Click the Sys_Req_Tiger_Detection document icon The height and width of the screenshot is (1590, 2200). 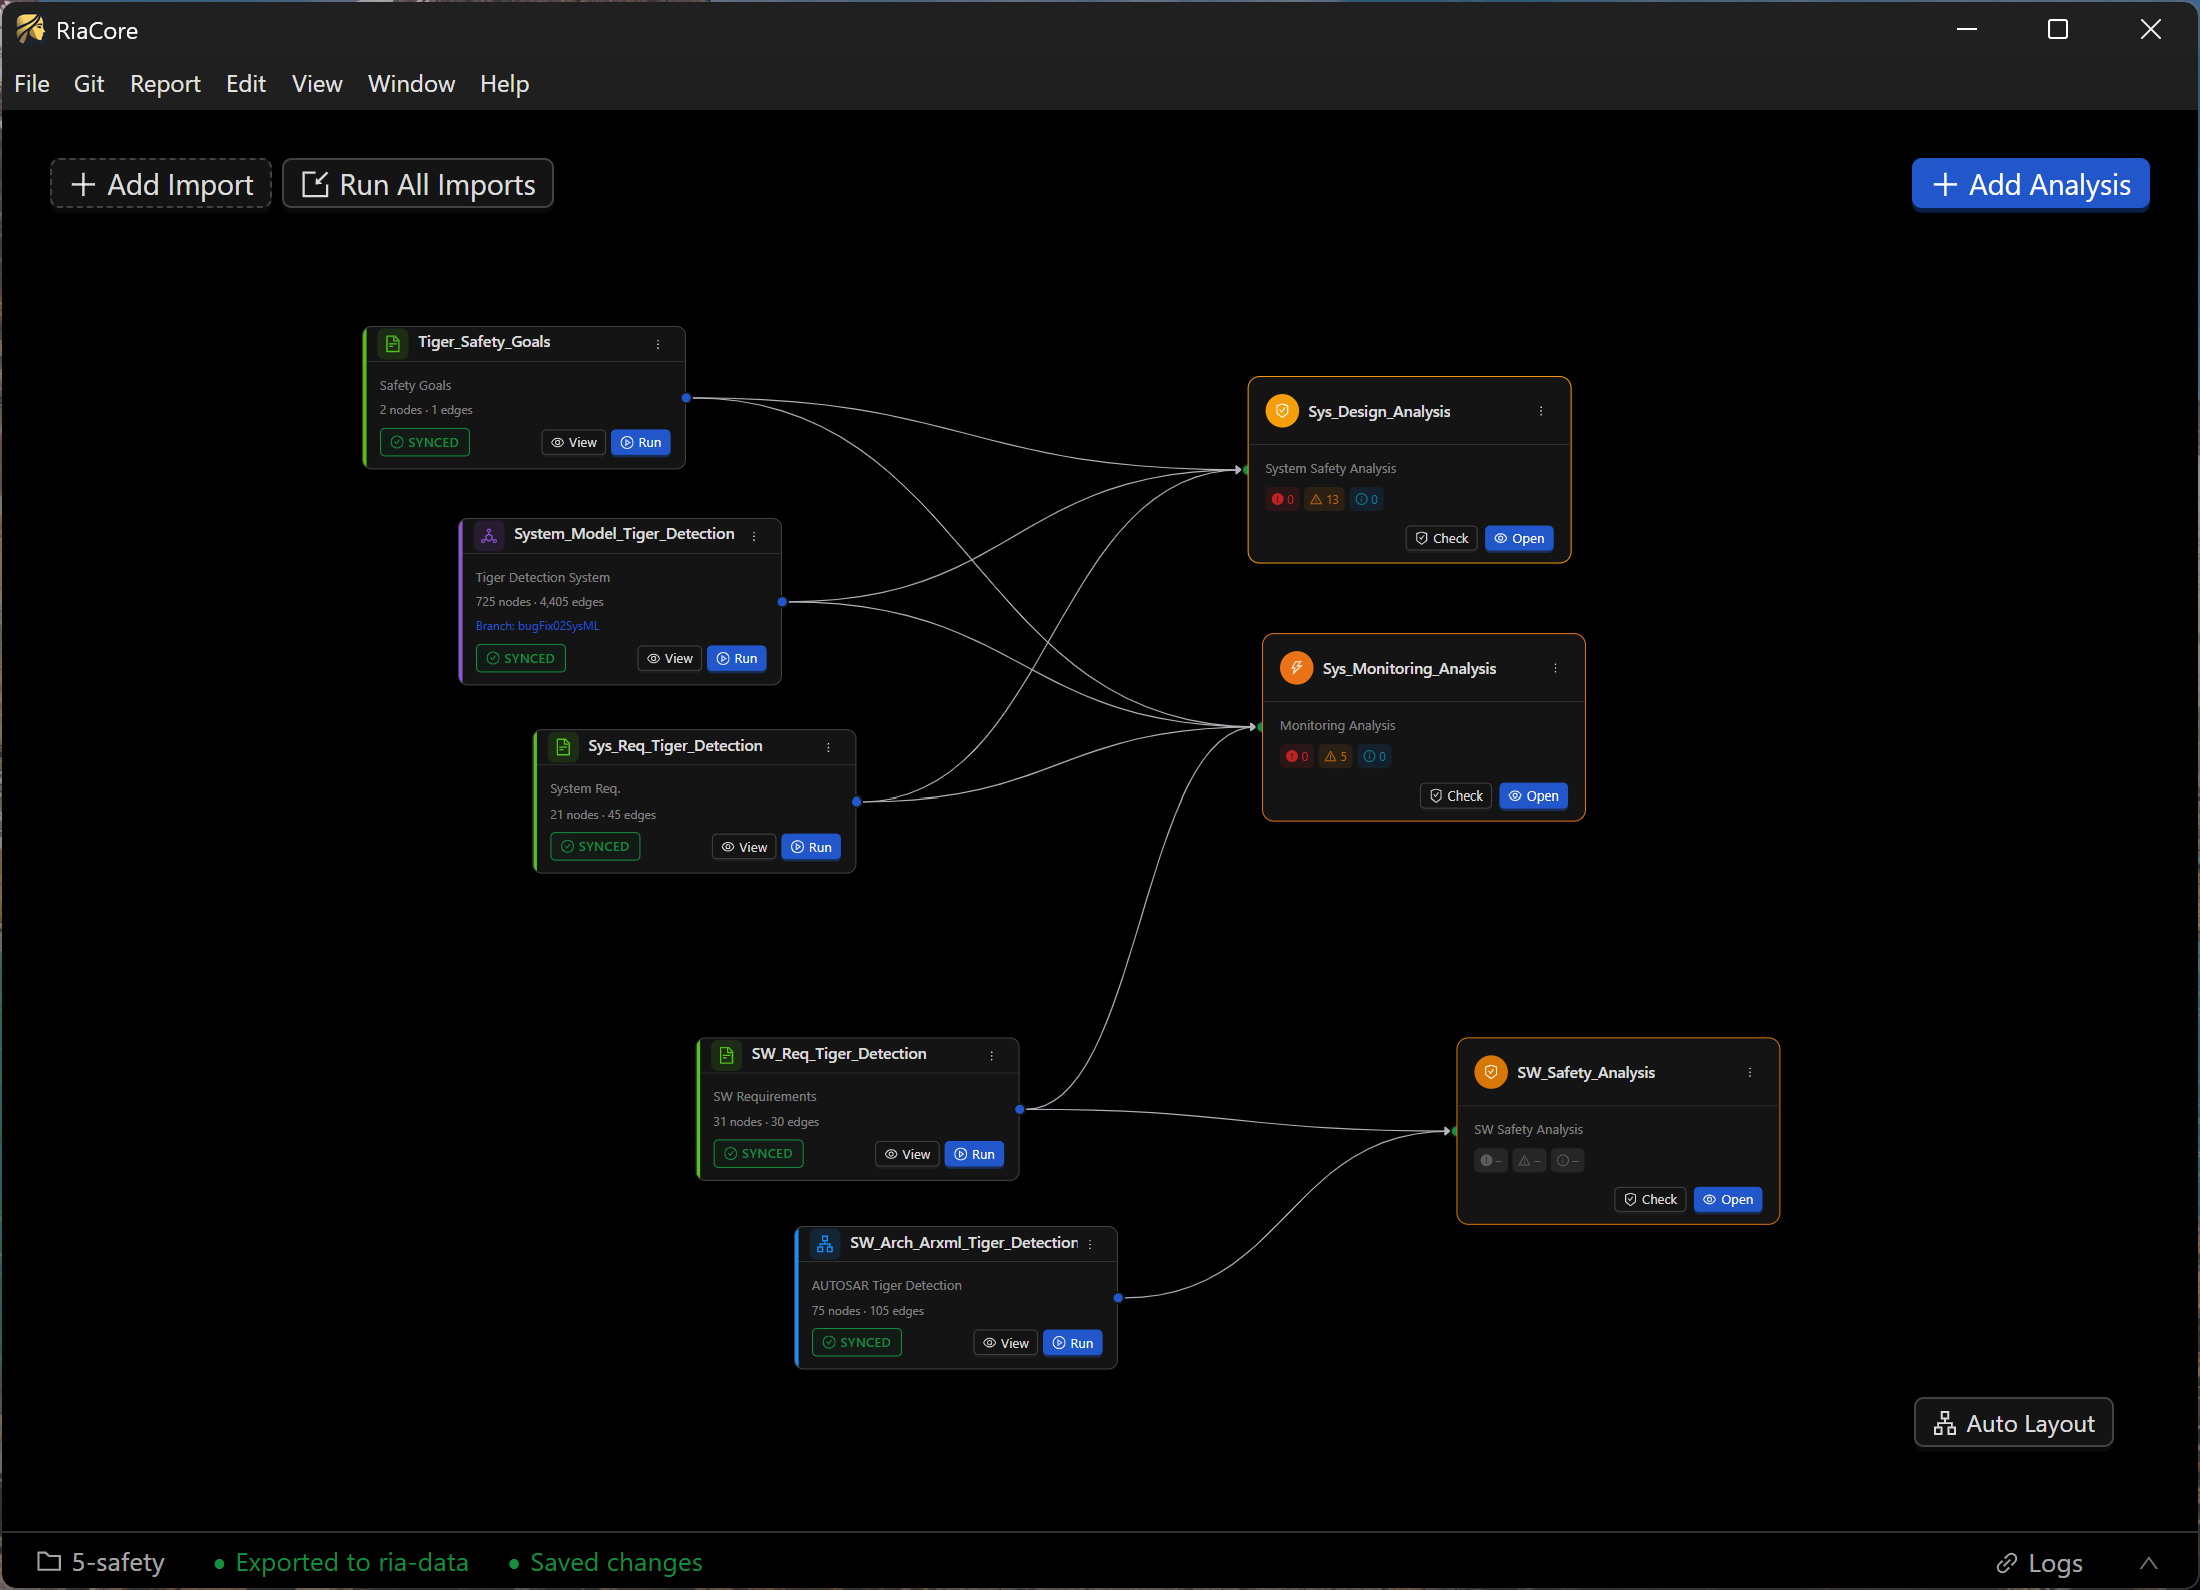563,747
